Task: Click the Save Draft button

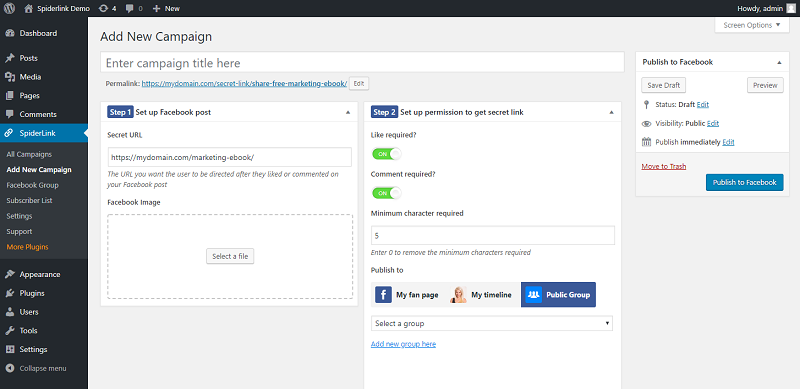Action: click(663, 85)
